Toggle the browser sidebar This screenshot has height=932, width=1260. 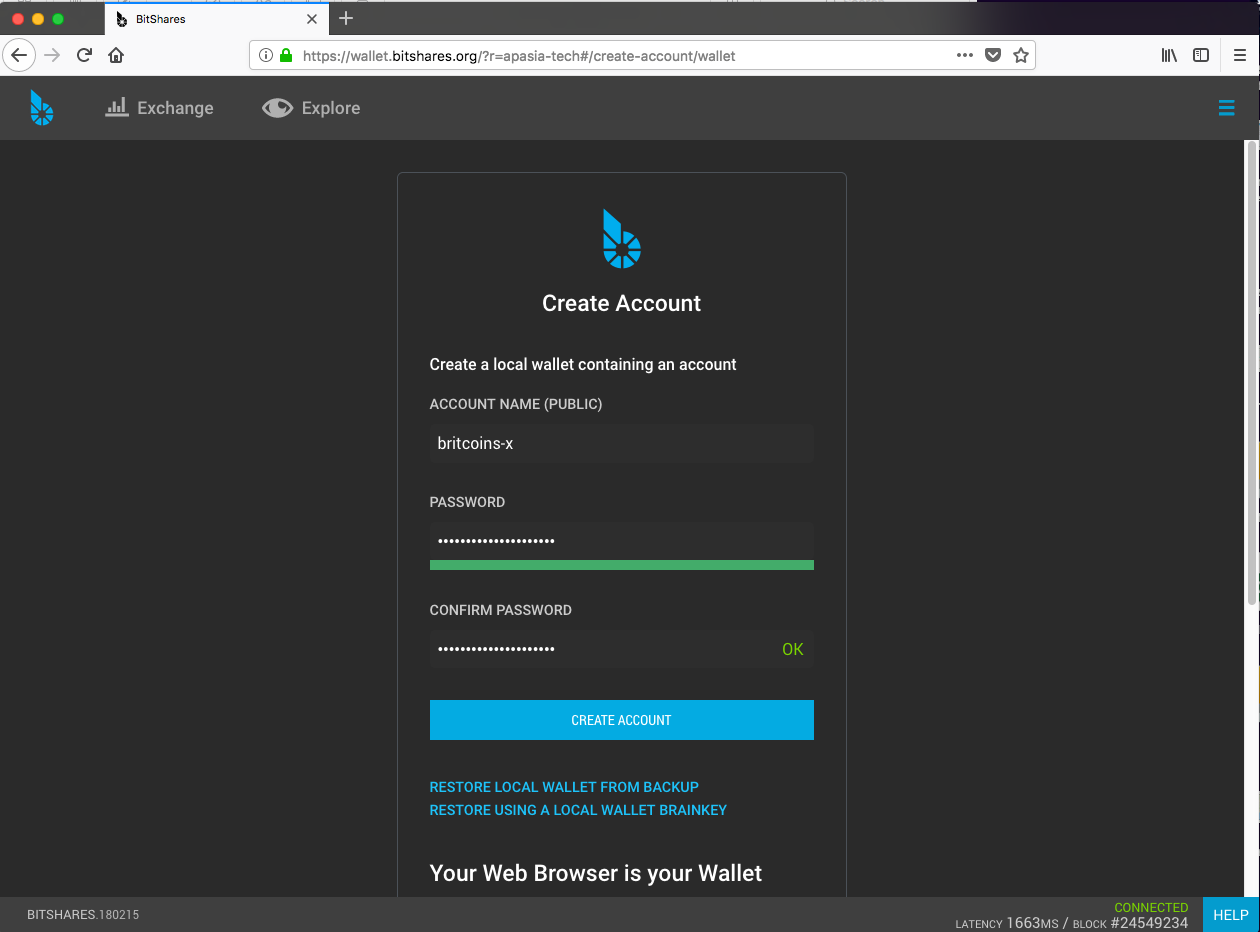1201,56
